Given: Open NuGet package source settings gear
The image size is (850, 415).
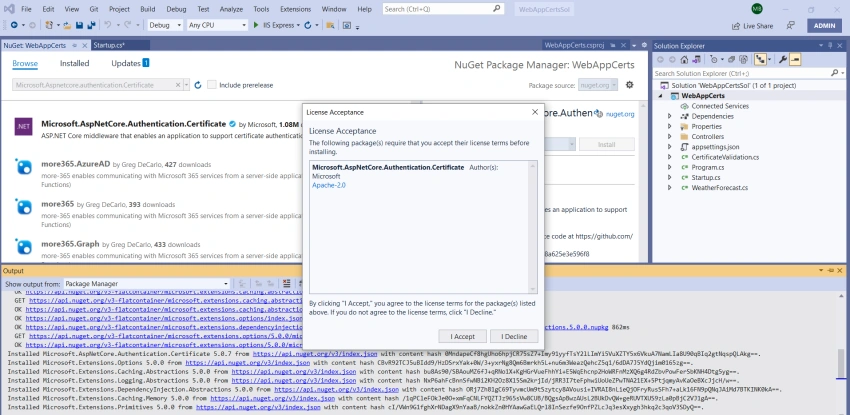Looking at the screenshot, I should point(629,85).
